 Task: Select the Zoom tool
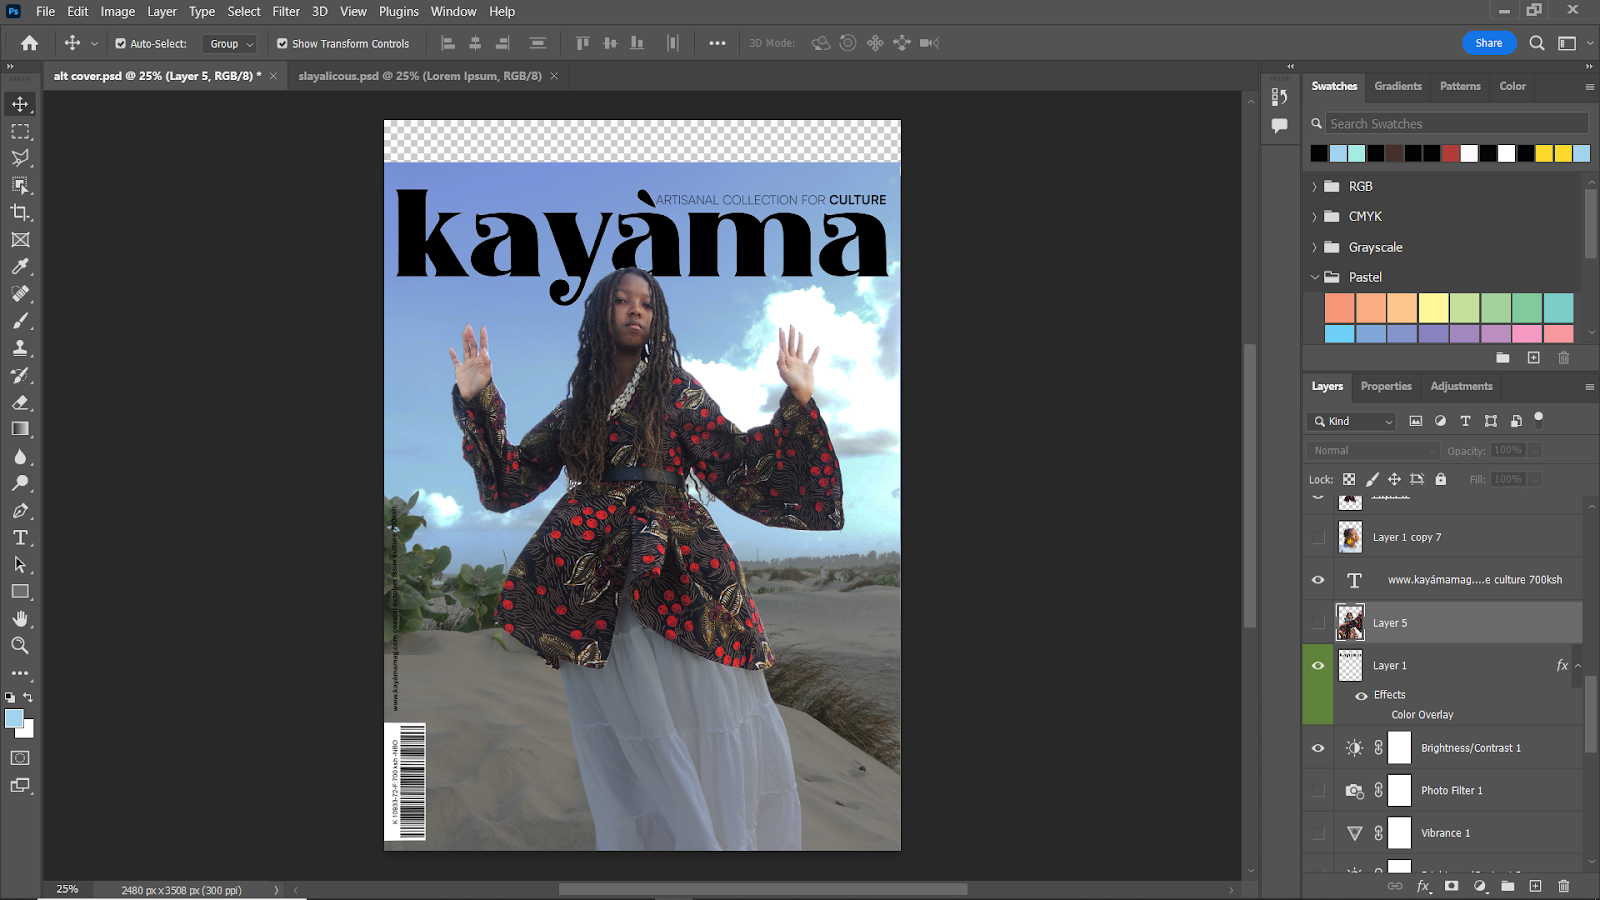tap(20, 646)
